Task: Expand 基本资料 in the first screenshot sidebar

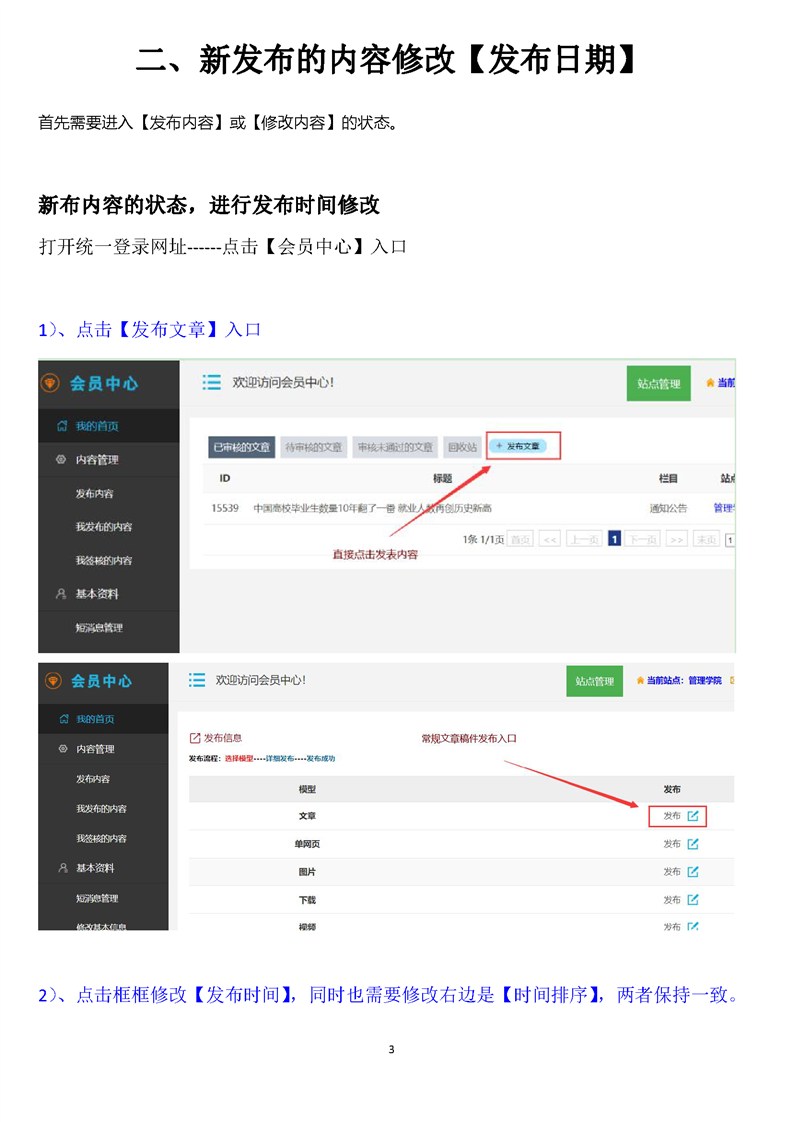Action: point(97,594)
